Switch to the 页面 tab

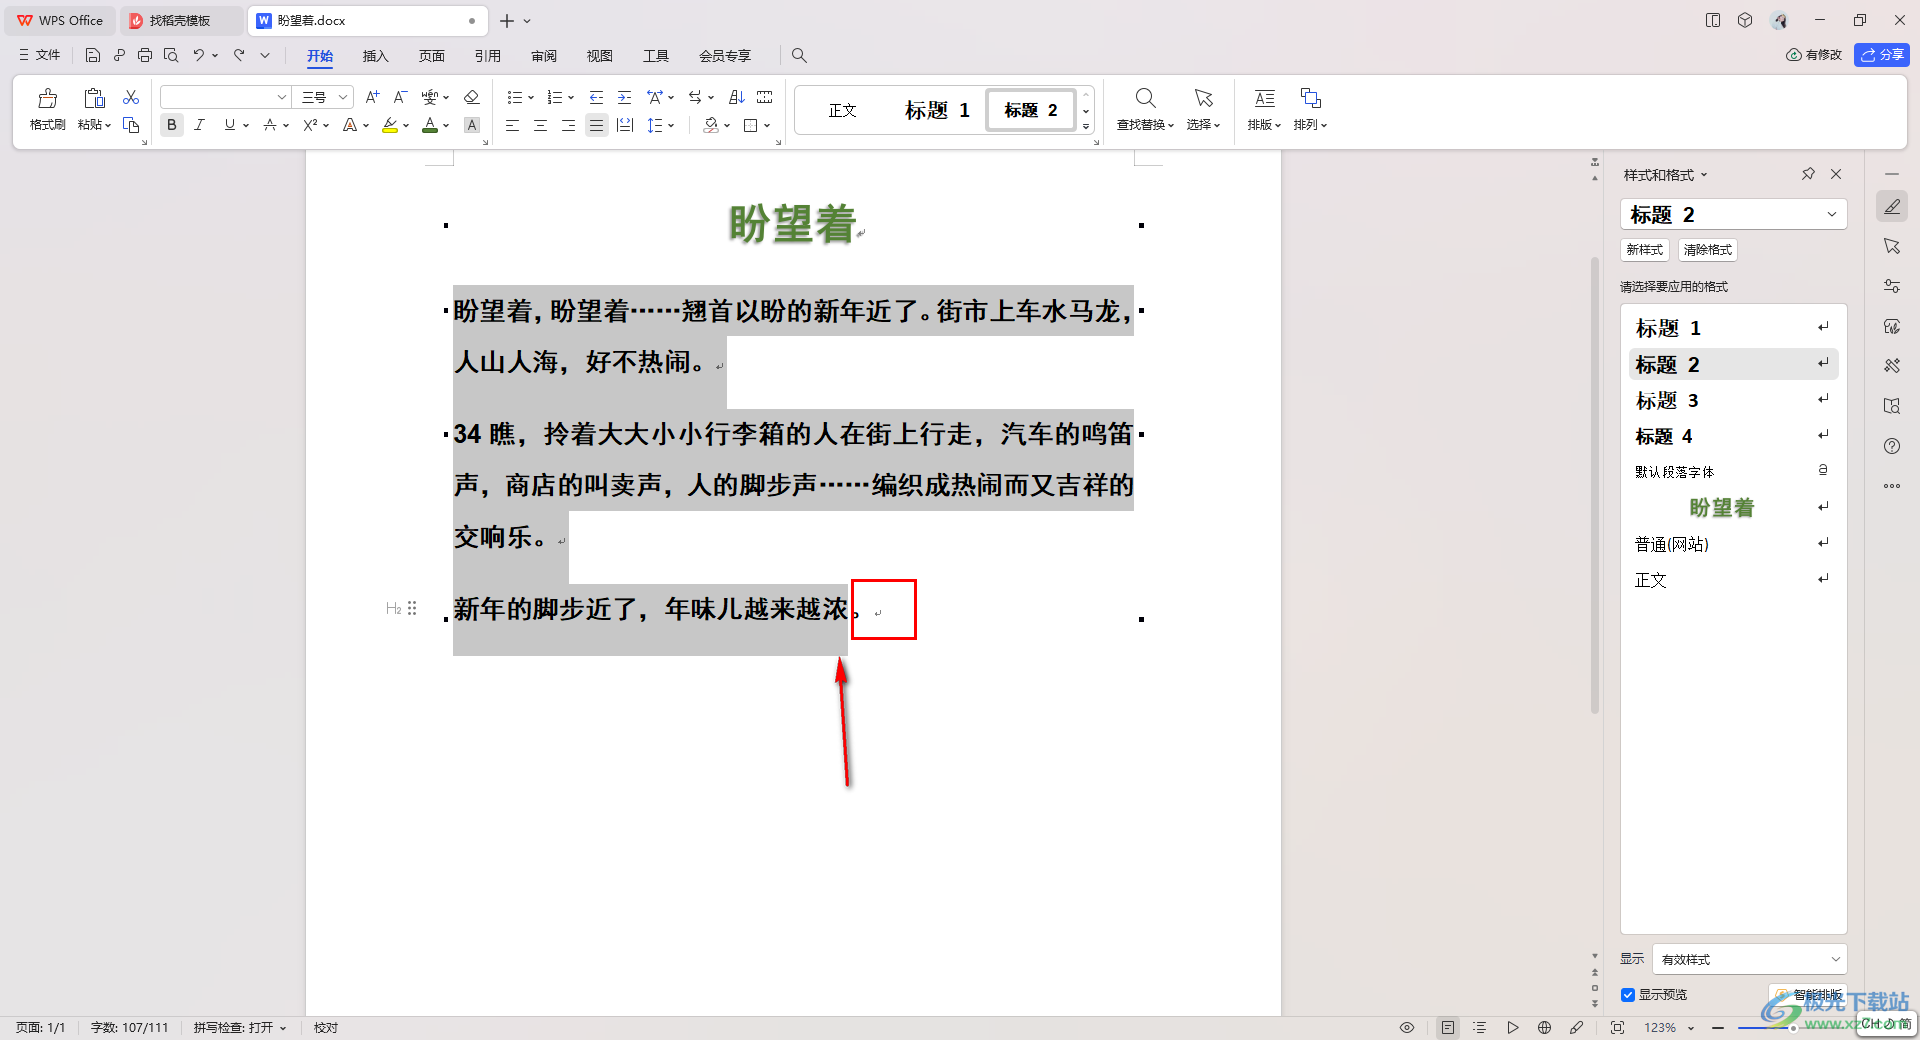coord(431,56)
